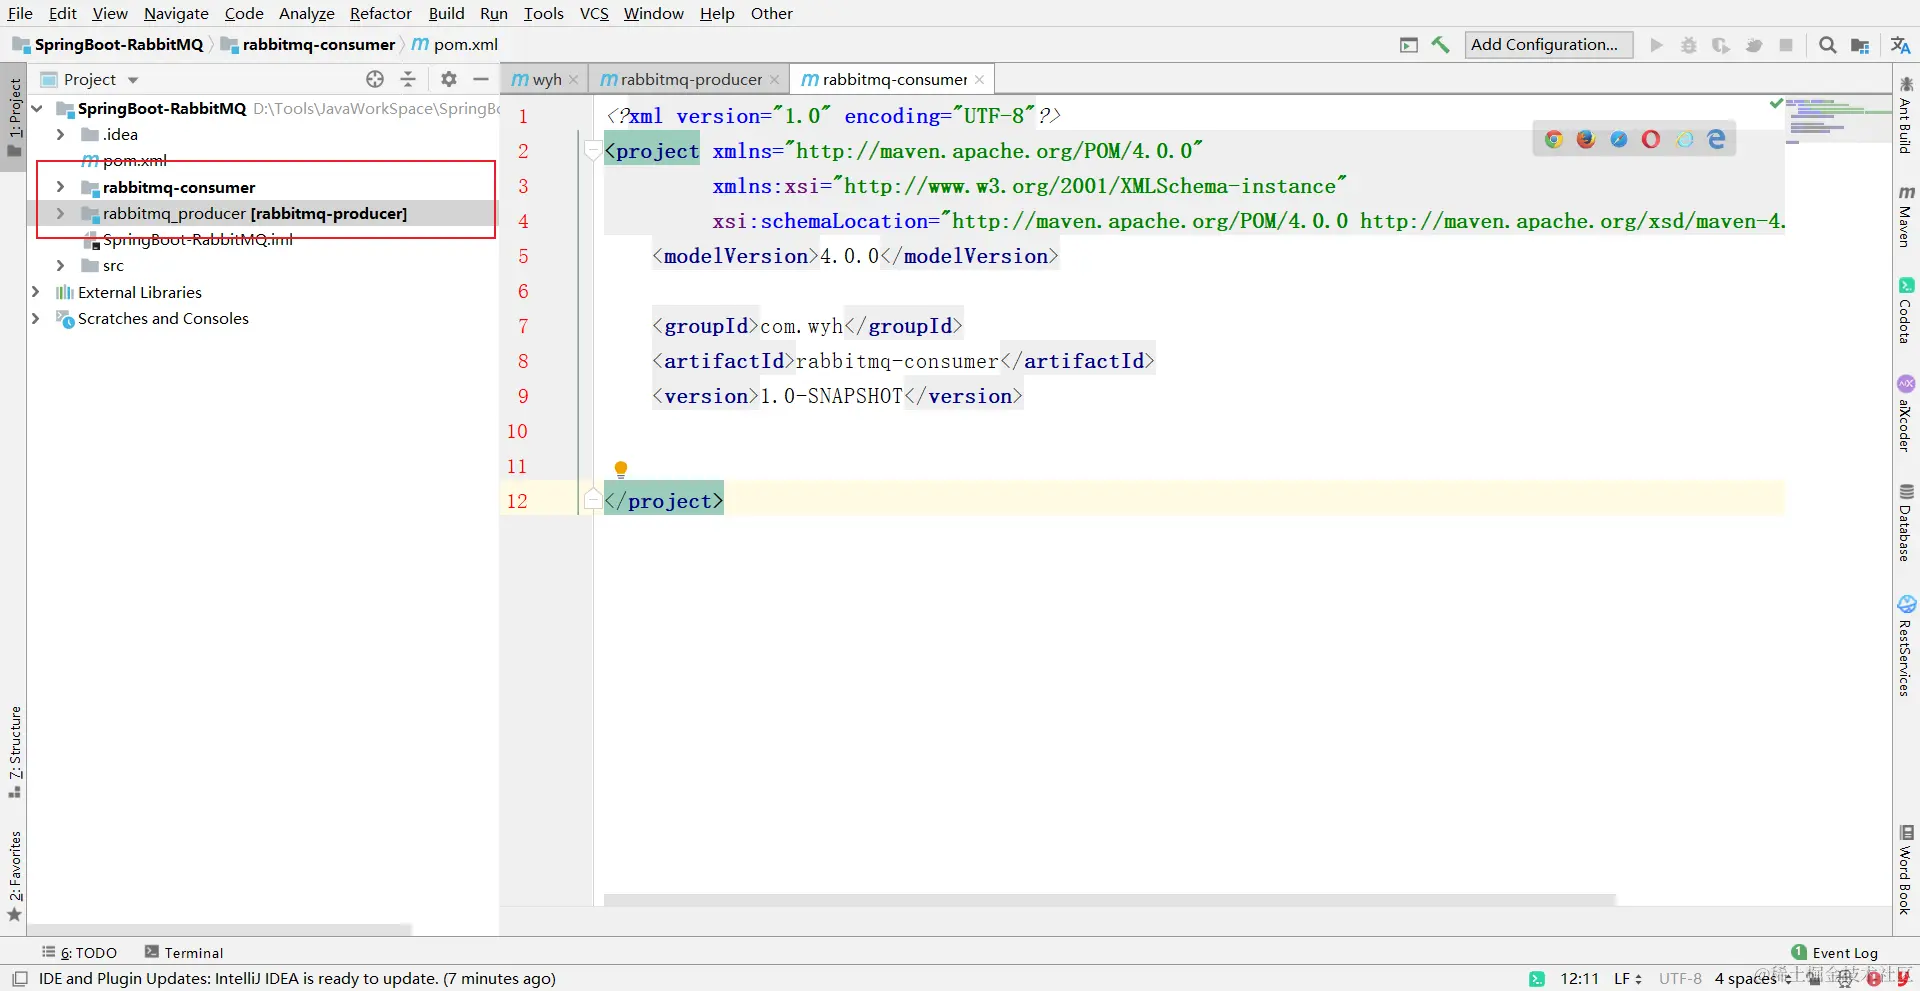The height and width of the screenshot is (991, 1920).
Task: Open Project panel settings gear icon
Action: [x=449, y=79]
